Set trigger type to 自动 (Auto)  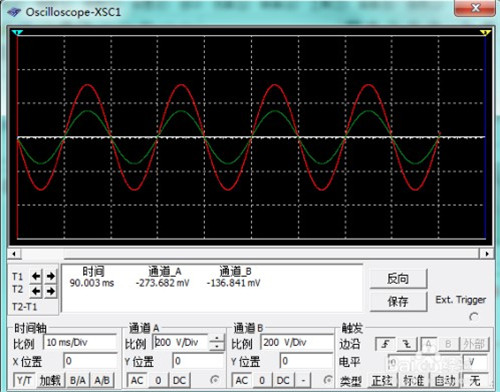(x=445, y=380)
